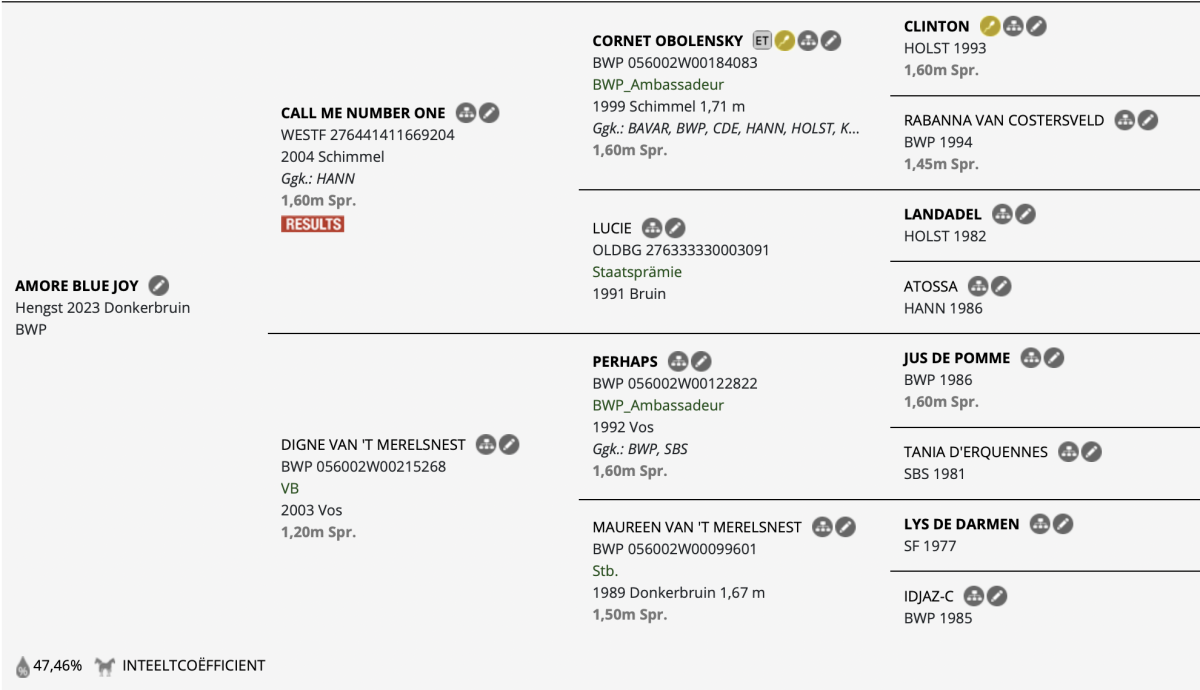Edit Digne van 't Merelsnest pencil icon

509,444
